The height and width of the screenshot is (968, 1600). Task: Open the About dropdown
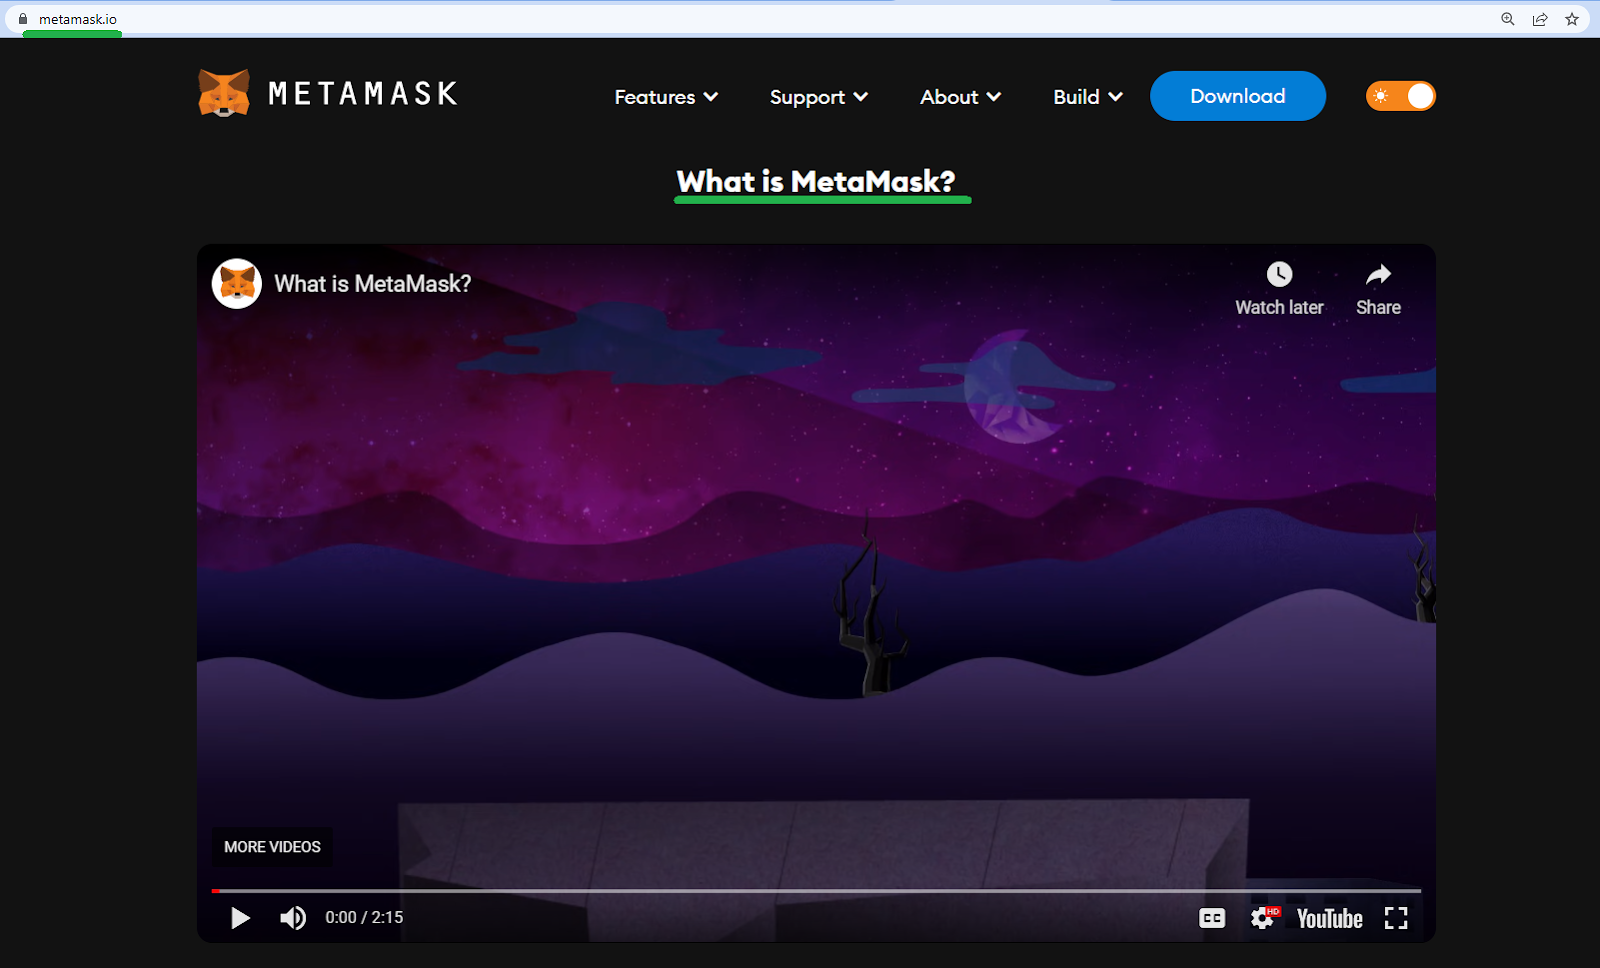(x=960, y=97)
